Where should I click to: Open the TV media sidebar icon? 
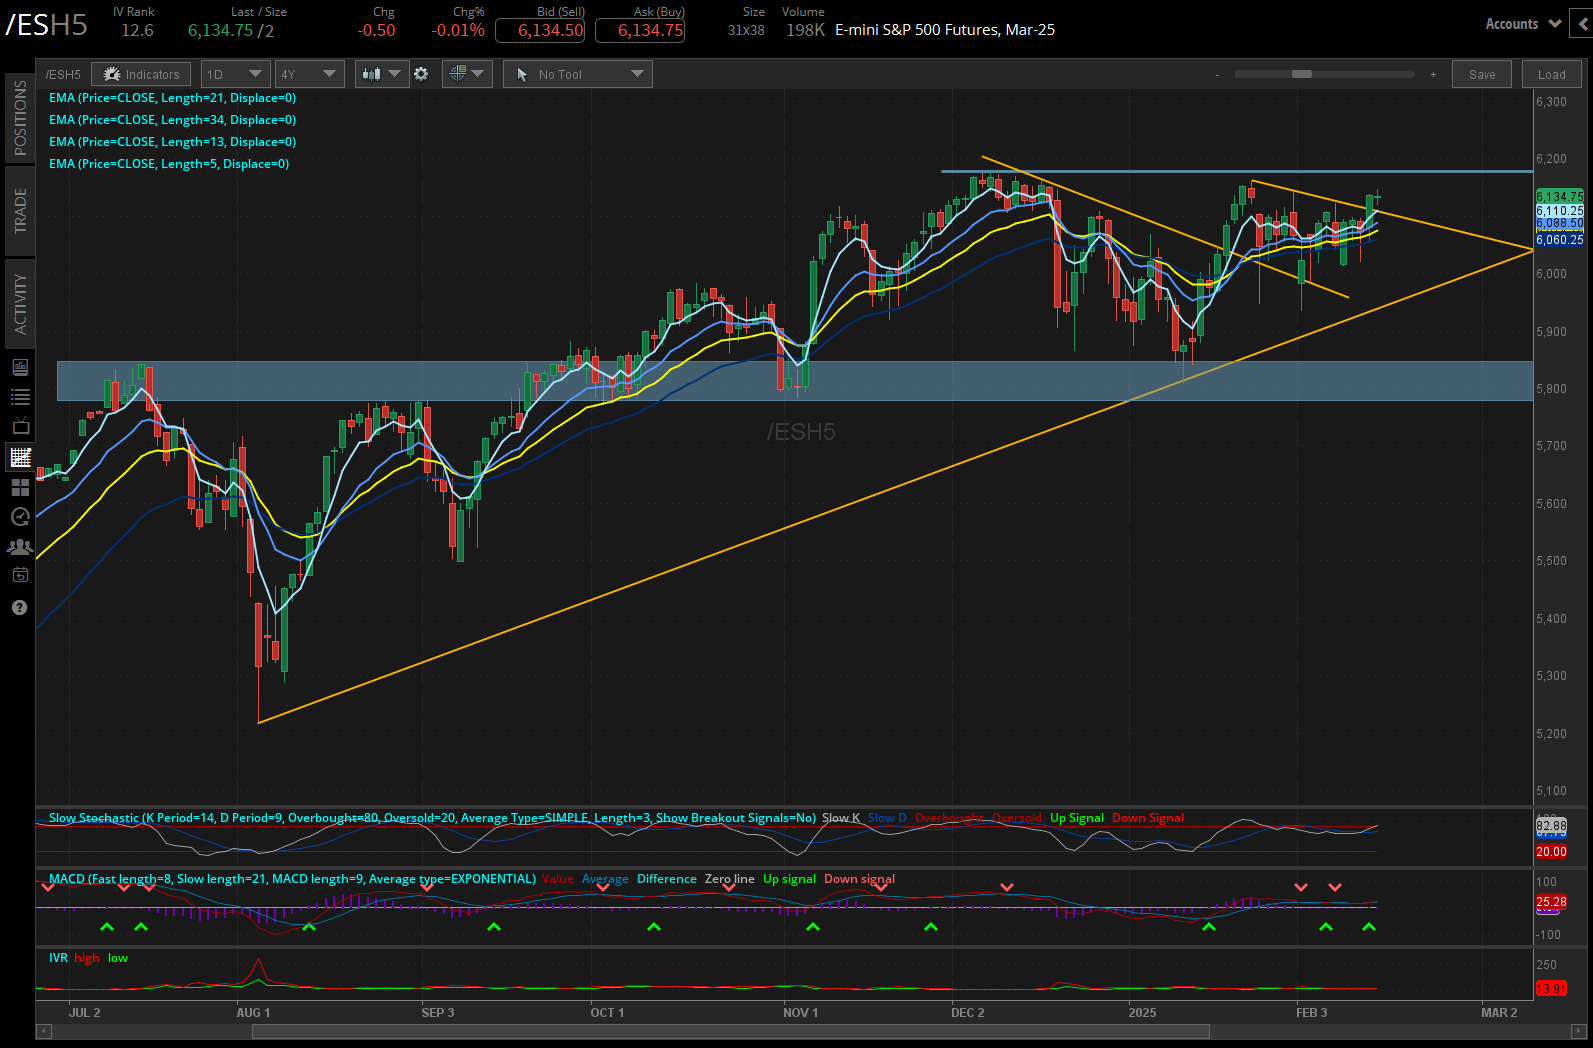point(20,427)
